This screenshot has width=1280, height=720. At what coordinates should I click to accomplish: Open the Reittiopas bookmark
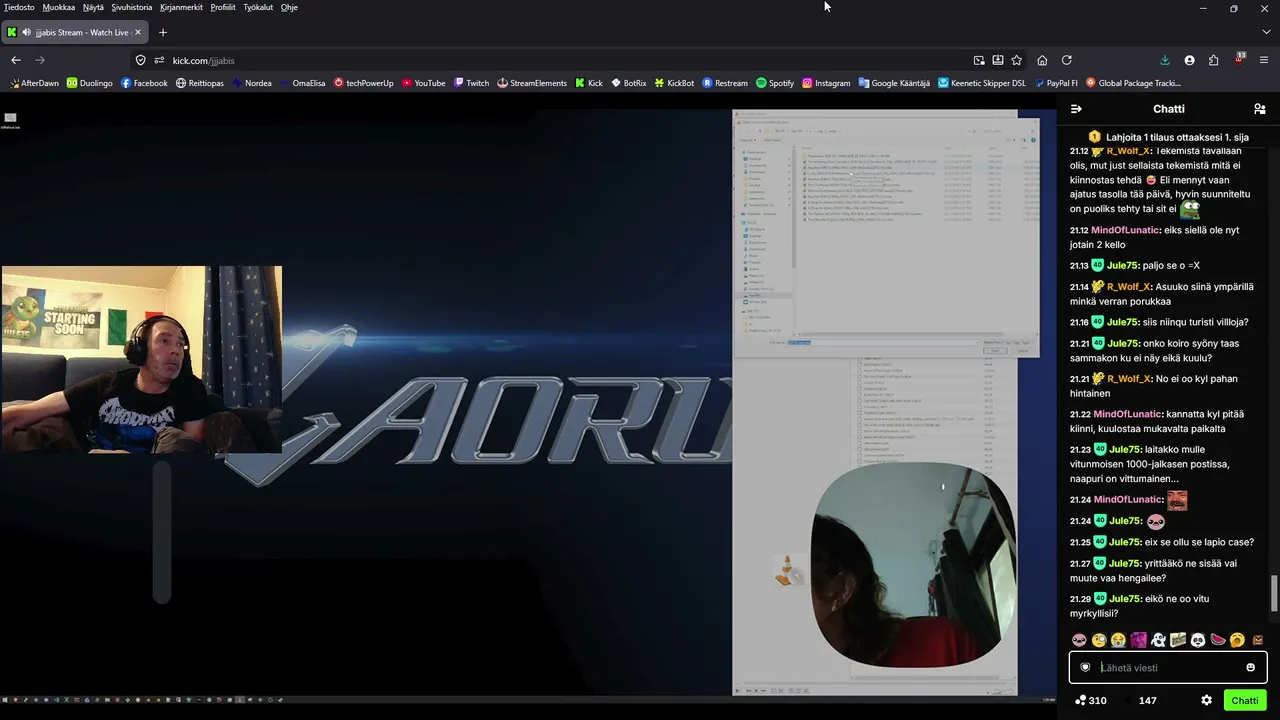pos(200,83)
